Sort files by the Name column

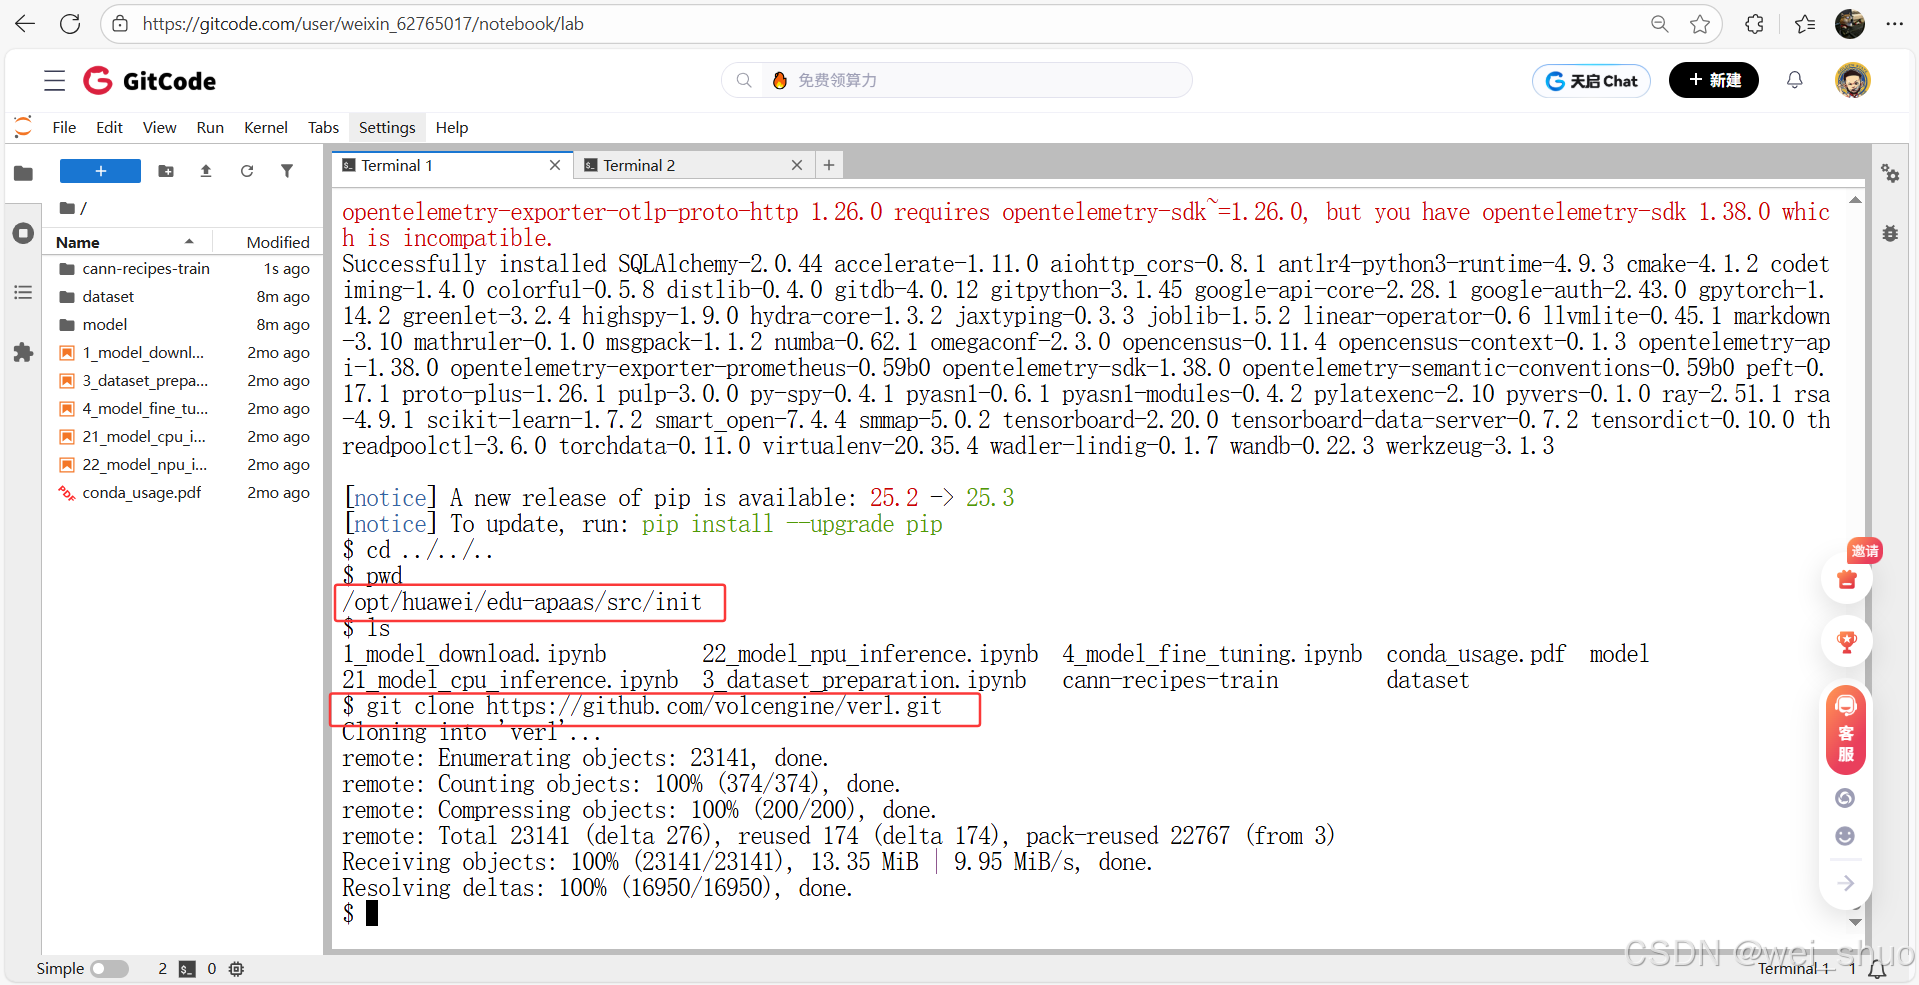(x=125, y=242)
